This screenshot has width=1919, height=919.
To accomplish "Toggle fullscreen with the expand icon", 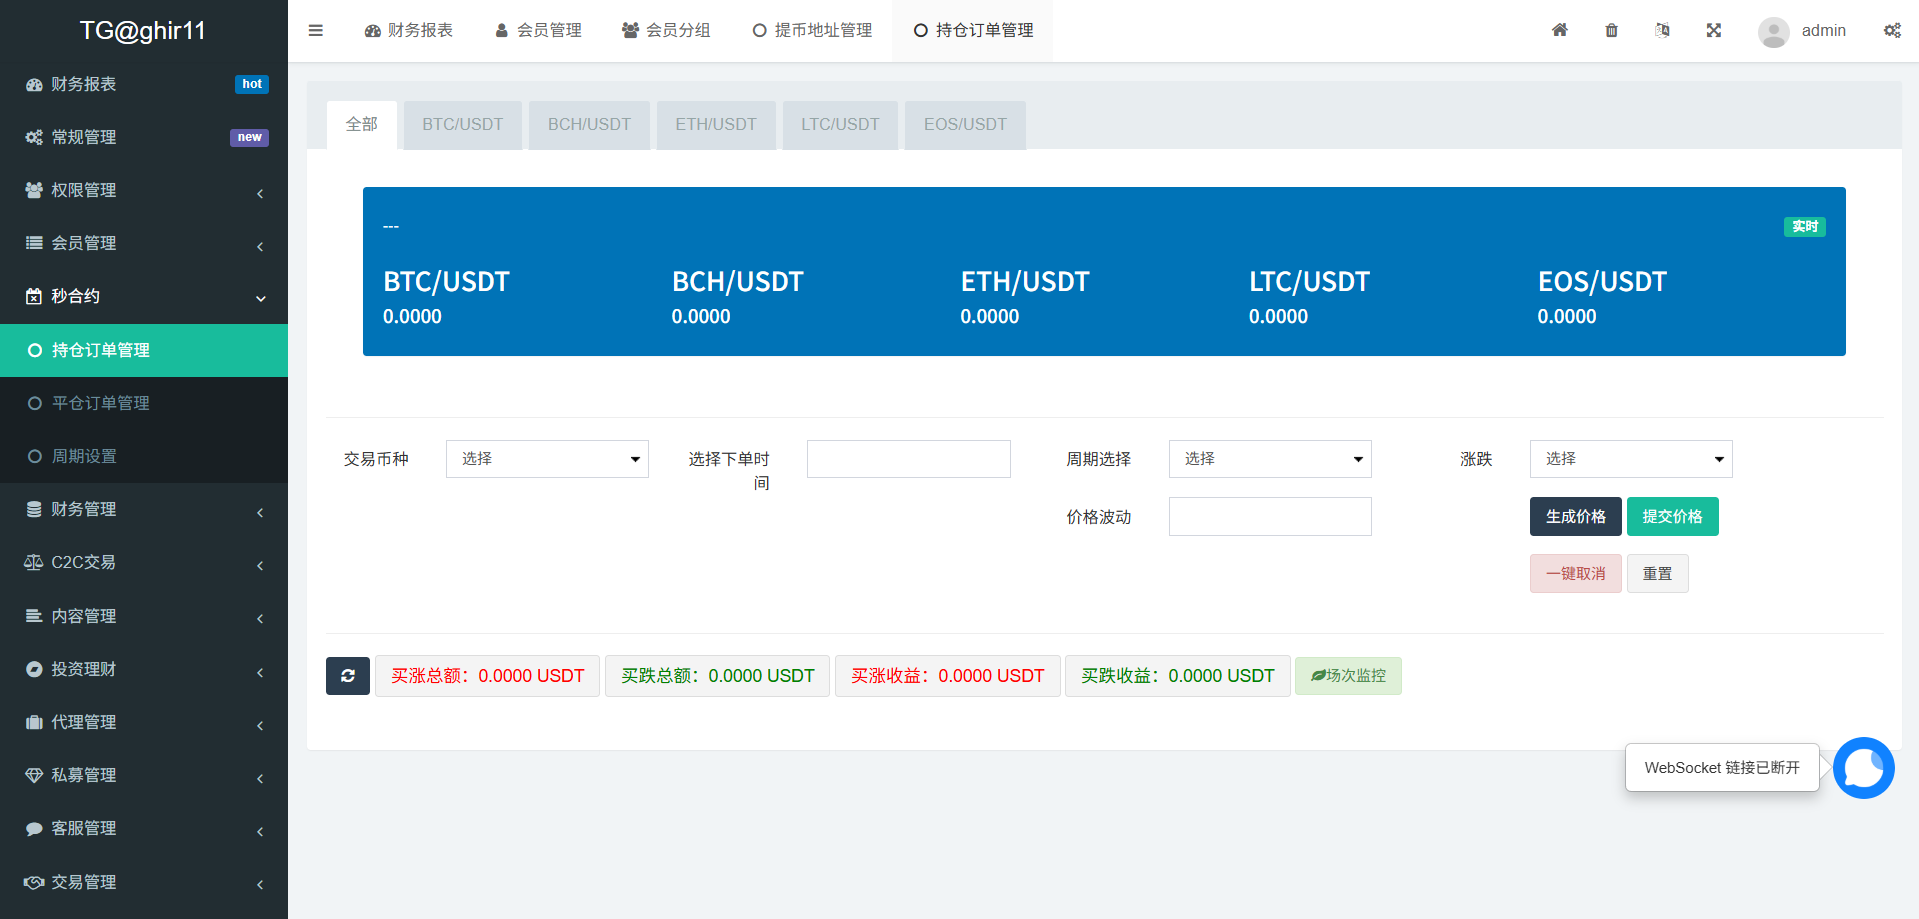I will pos(1713,30).
